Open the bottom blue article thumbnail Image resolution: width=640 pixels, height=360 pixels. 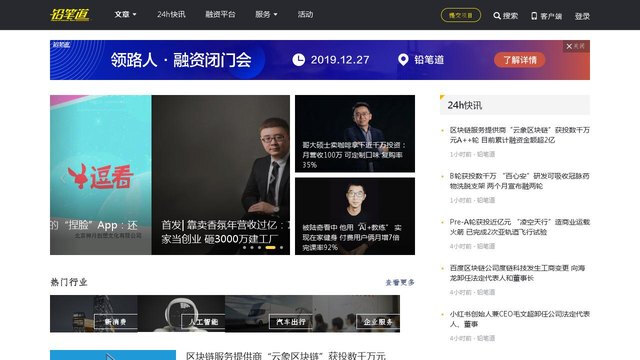(113, 355)
